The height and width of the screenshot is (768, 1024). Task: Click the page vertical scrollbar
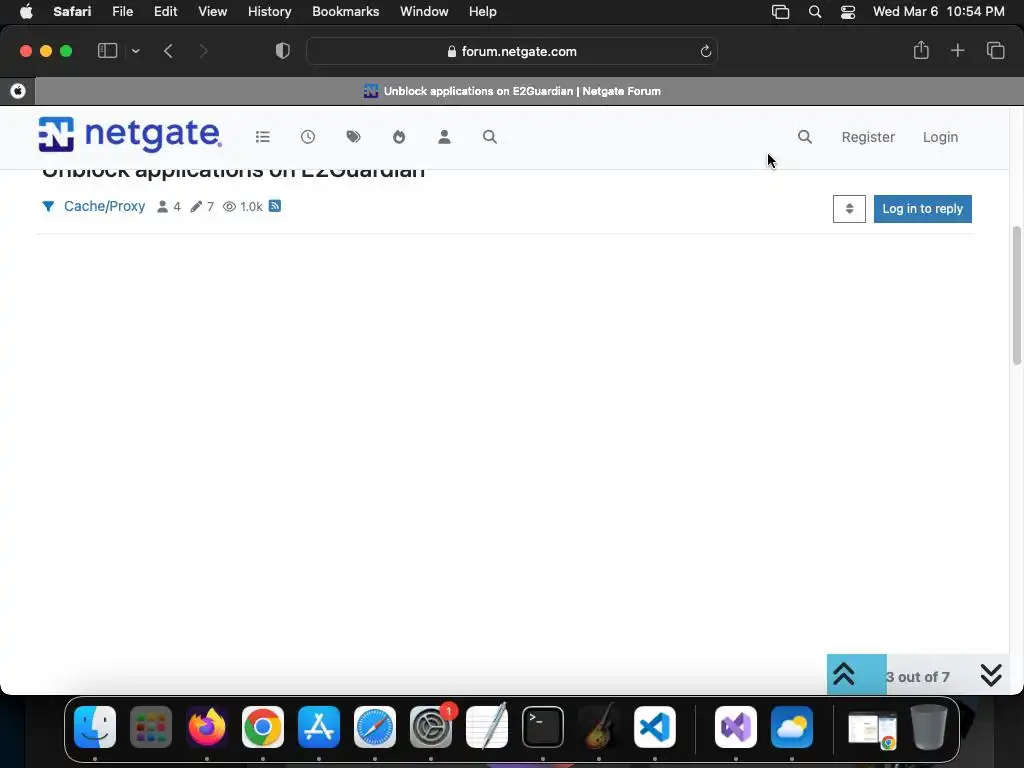coord(1017,295)
